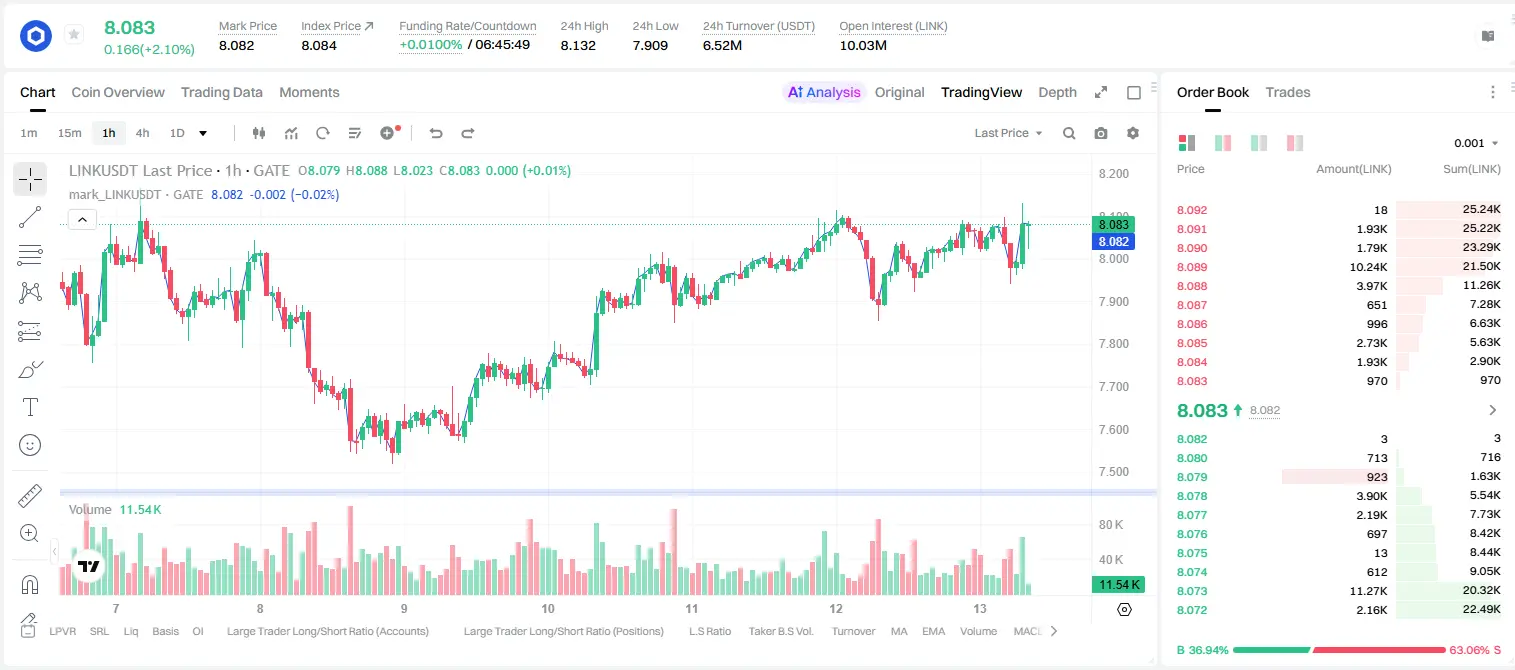Search symbols with the magnifier icon
The image size is (1515, 670).
[1069, 133]
